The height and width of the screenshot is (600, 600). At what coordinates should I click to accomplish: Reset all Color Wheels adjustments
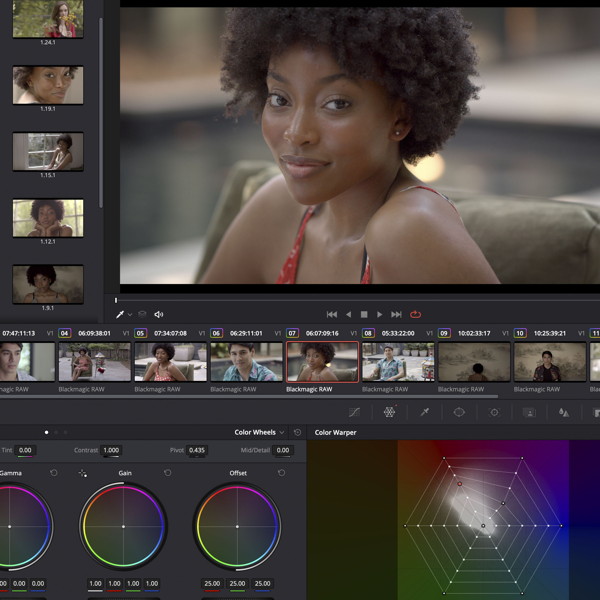pos(297,432)
